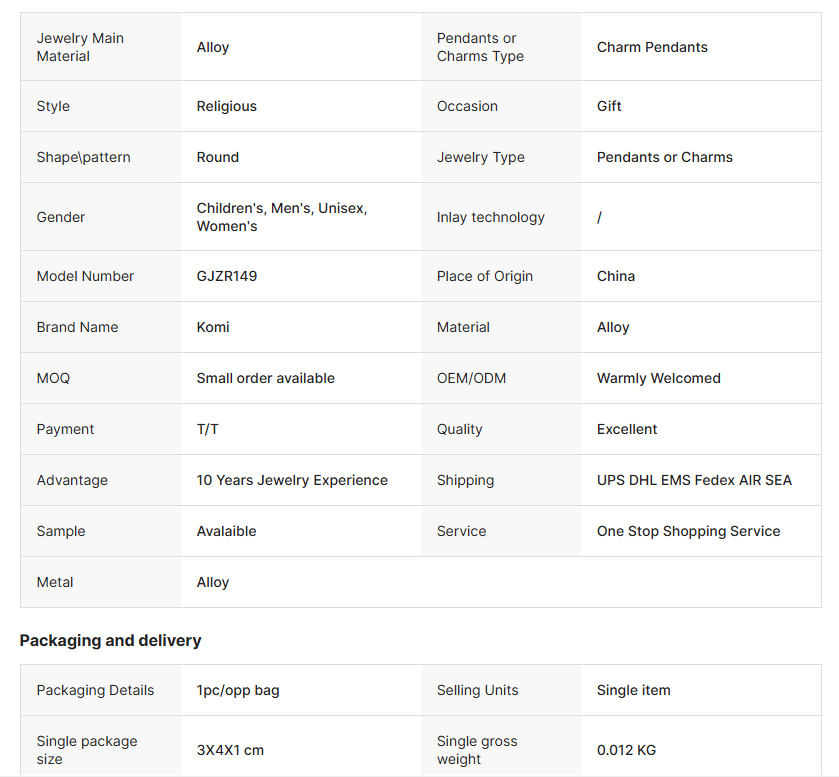Click the '1pc/opp bag' packaging value
The width and height of the screenshot is (839, 777).
(x=238, y=690)
